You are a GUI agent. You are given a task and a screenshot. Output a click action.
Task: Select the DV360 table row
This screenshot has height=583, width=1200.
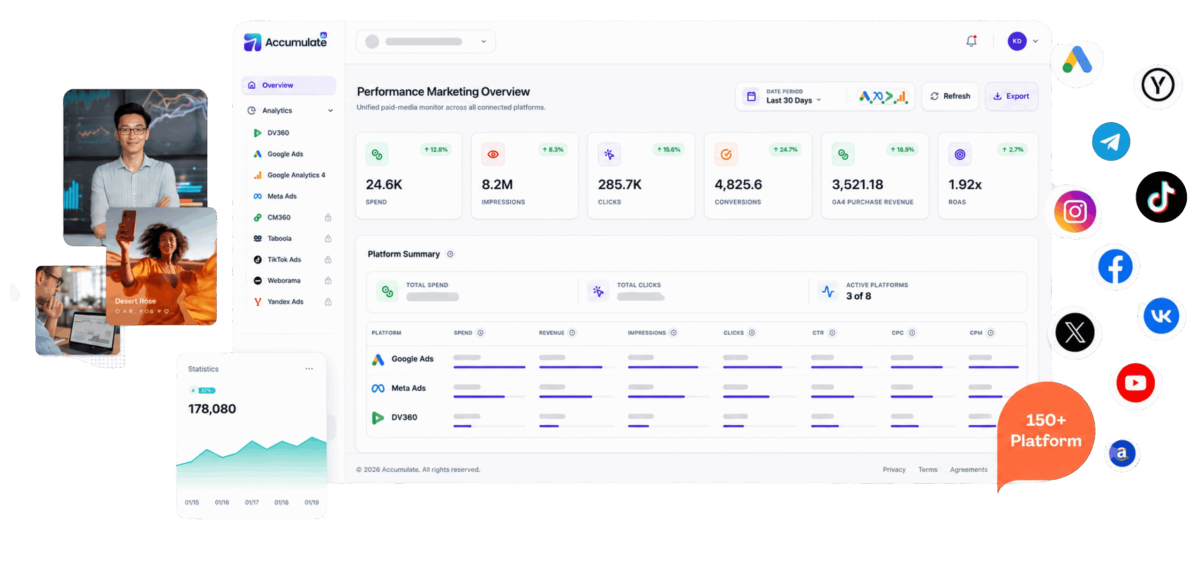(x=697, y=418)
